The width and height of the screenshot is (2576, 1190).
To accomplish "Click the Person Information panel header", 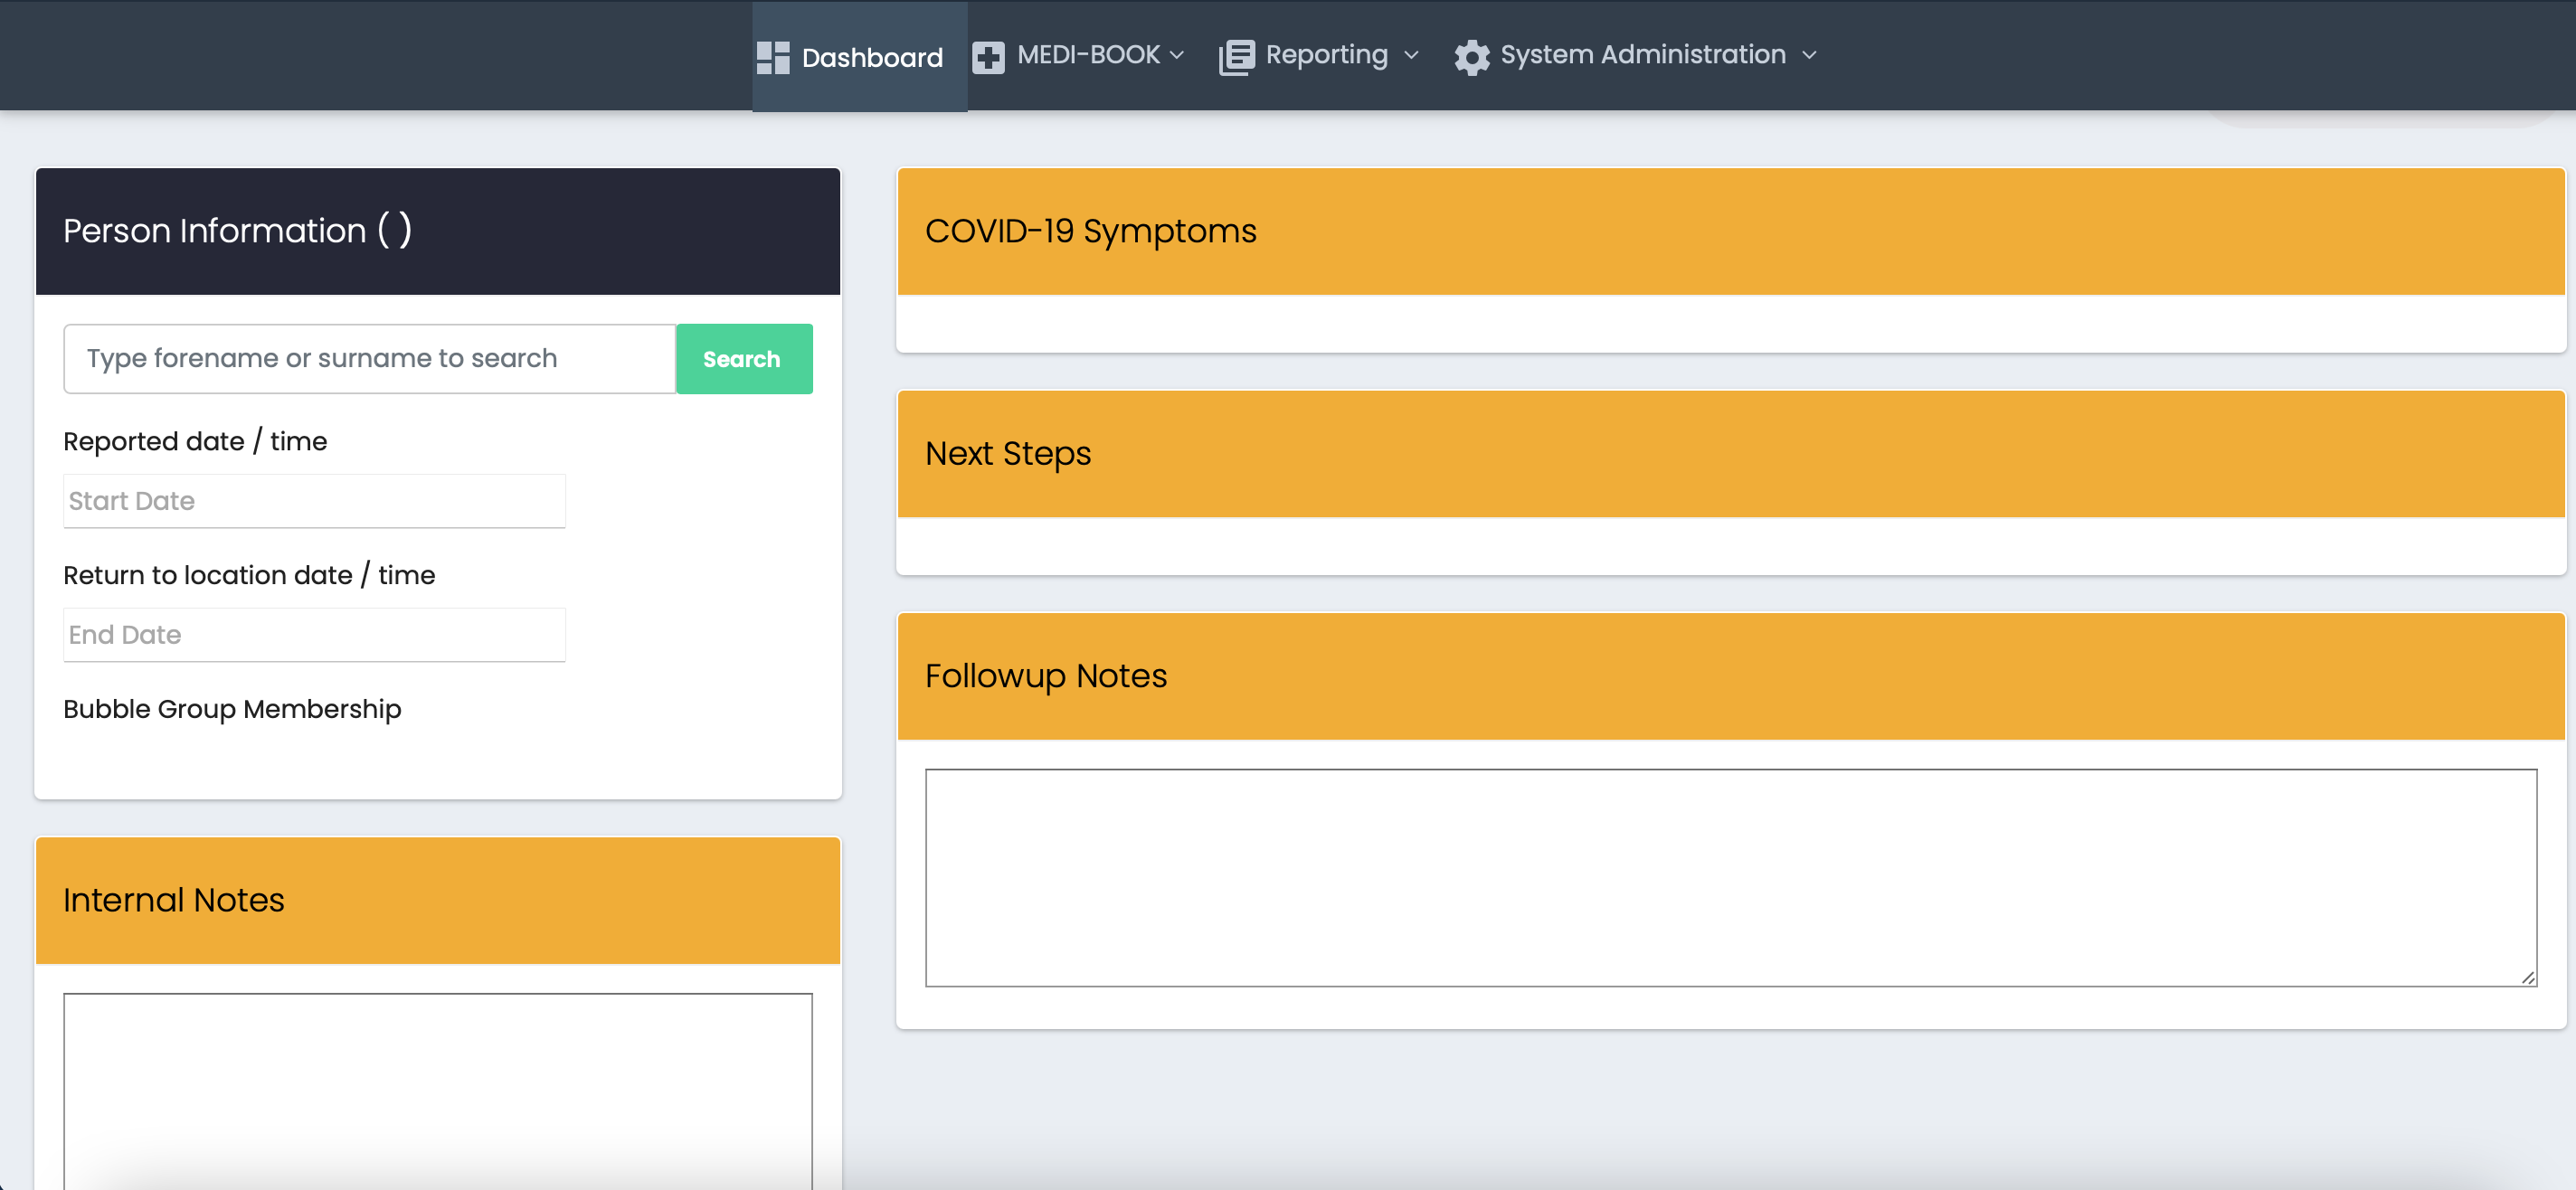I will [438, 231].
